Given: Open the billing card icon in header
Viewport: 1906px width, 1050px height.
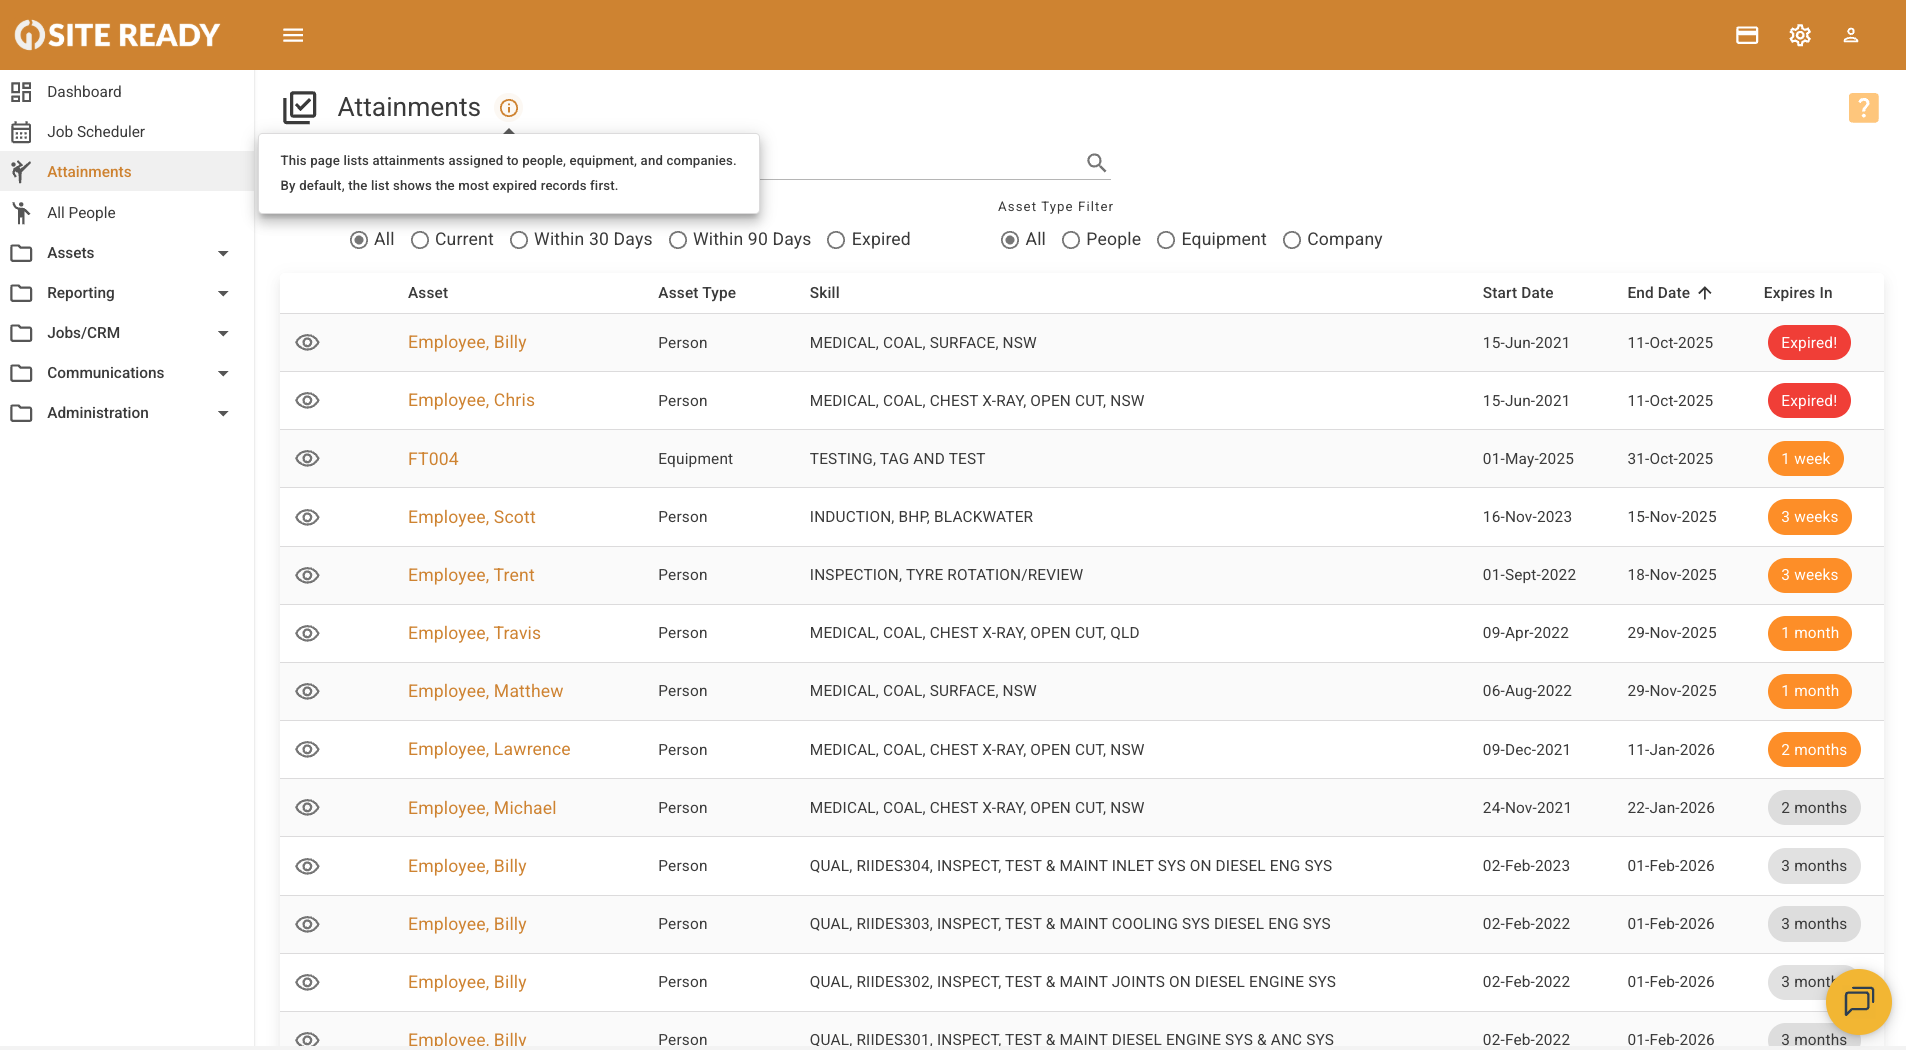Looking at the screenshot, I should point(1747,35).
